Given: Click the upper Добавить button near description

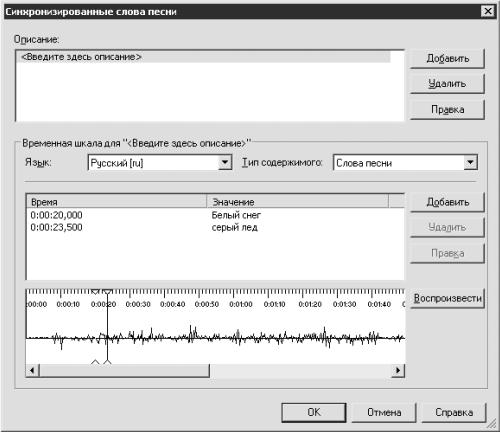Looking at the screenshot, I should click(x=447, y=58).
